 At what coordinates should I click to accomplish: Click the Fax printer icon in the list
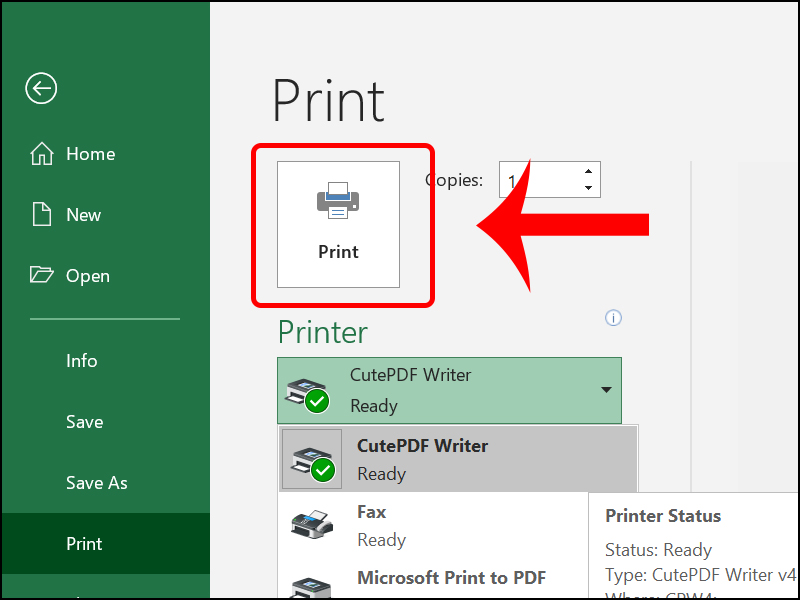tap(310, 524)
